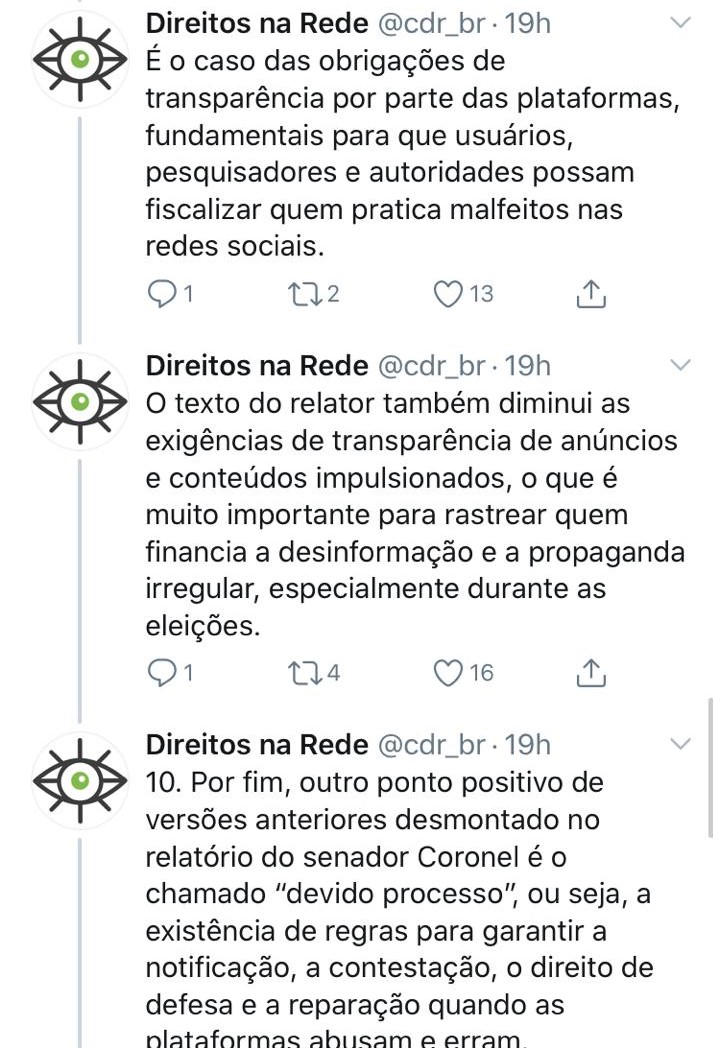Reply to the tweet about transparency obligations

161,294
